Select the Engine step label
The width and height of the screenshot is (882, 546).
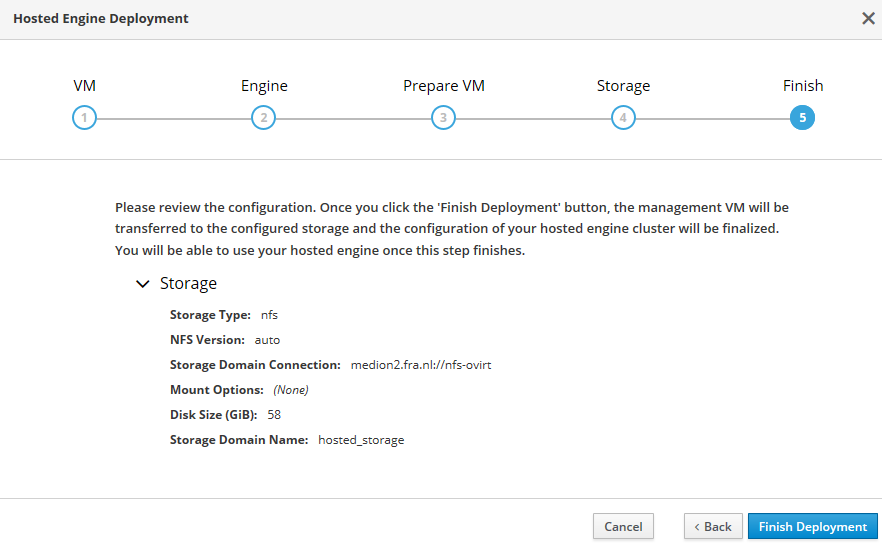[x=264, y=86]
